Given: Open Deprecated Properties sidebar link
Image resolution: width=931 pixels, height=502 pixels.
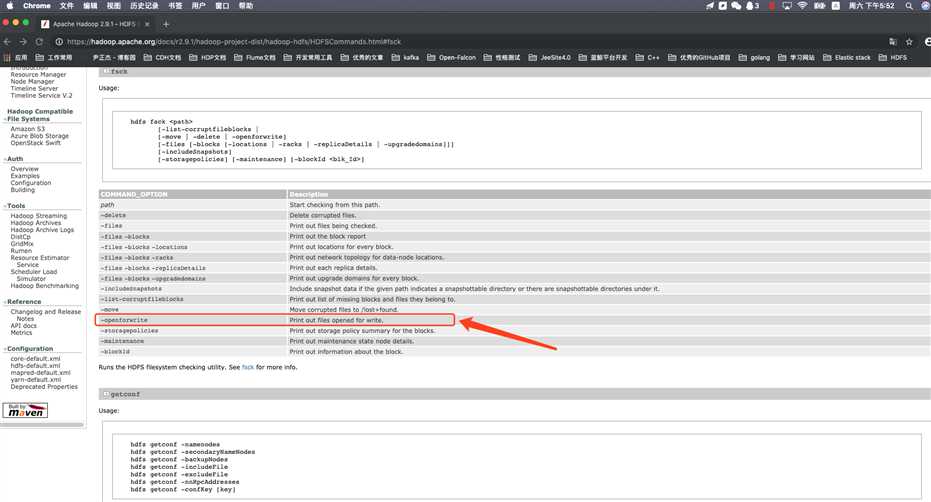Looking at the screenshot, I should point(44,387).
